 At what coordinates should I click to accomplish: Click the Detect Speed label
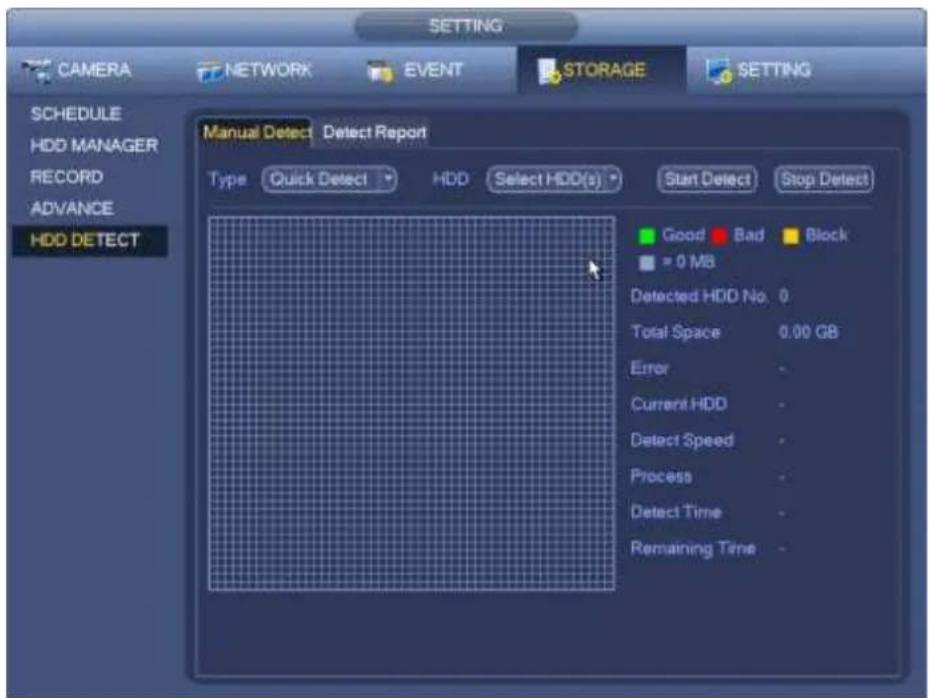(682, 441)
